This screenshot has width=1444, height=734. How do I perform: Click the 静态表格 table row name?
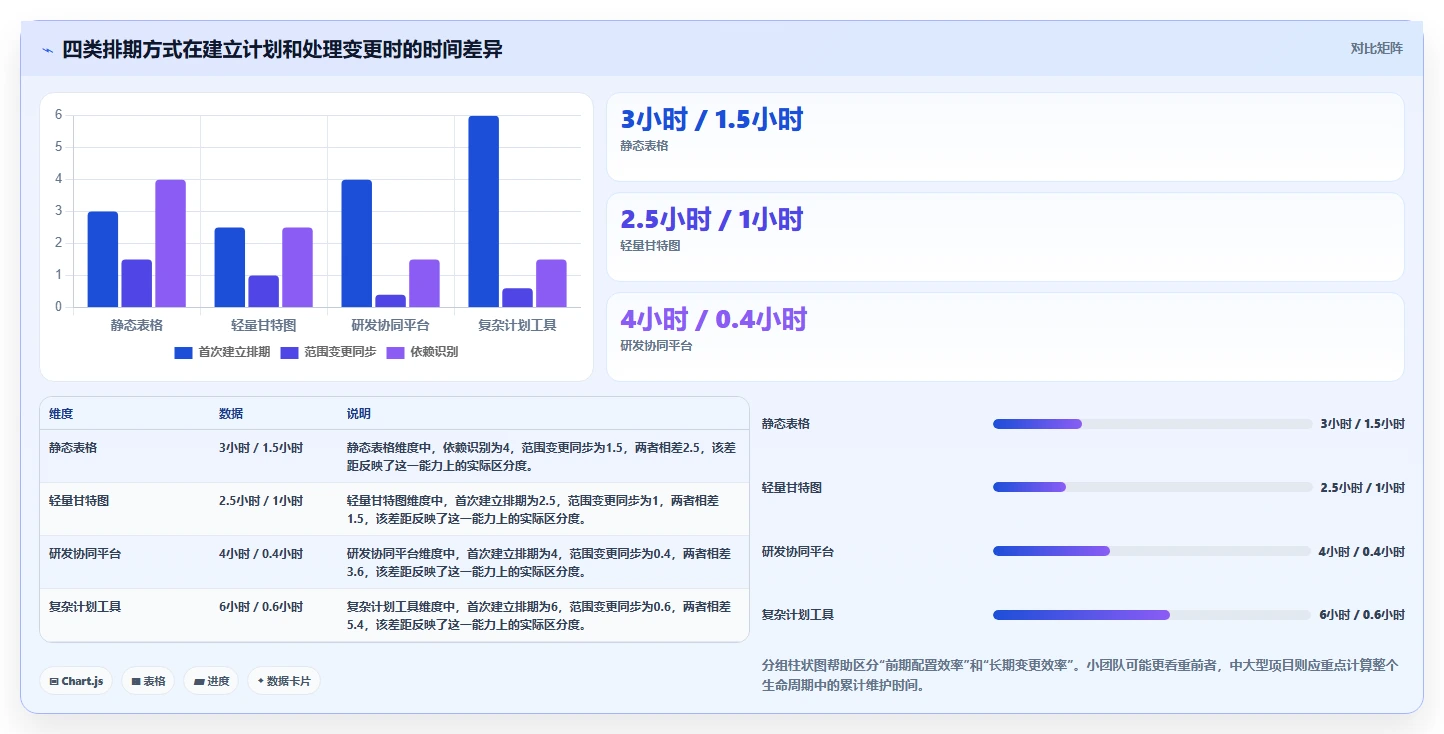pos(73,448)
